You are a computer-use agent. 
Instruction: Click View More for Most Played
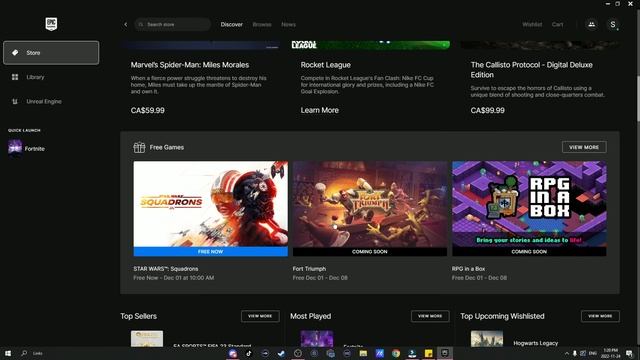(x=430, y=316)
